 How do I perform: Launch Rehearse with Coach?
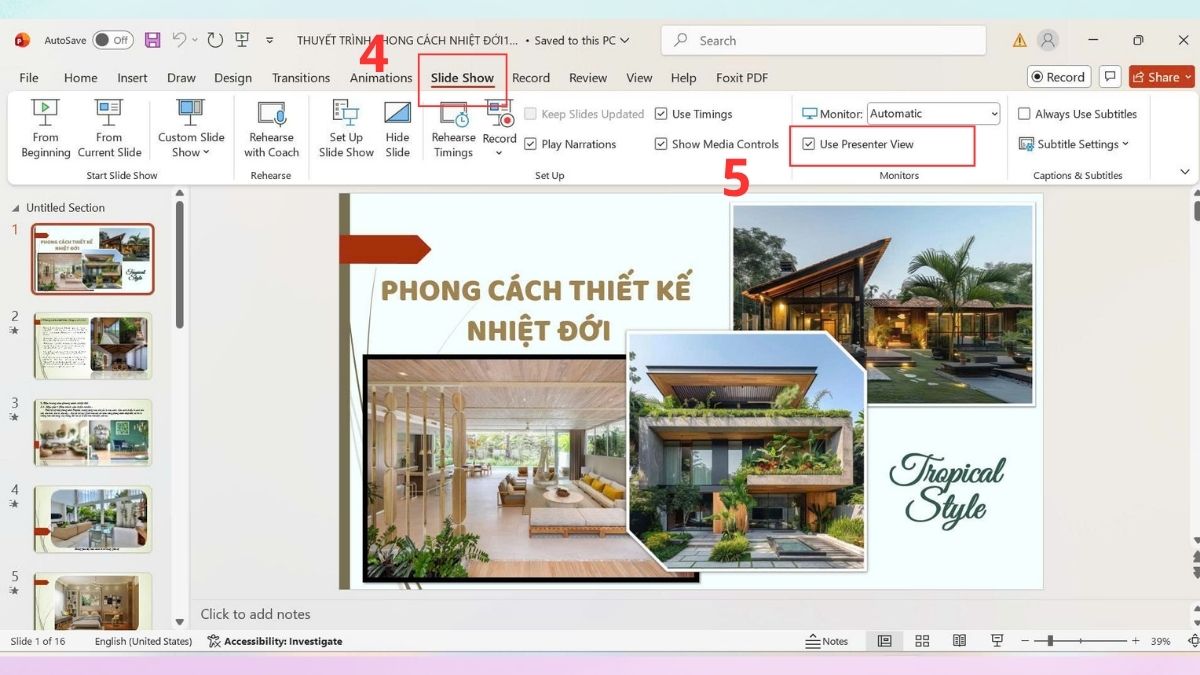(x=271, y=129)
